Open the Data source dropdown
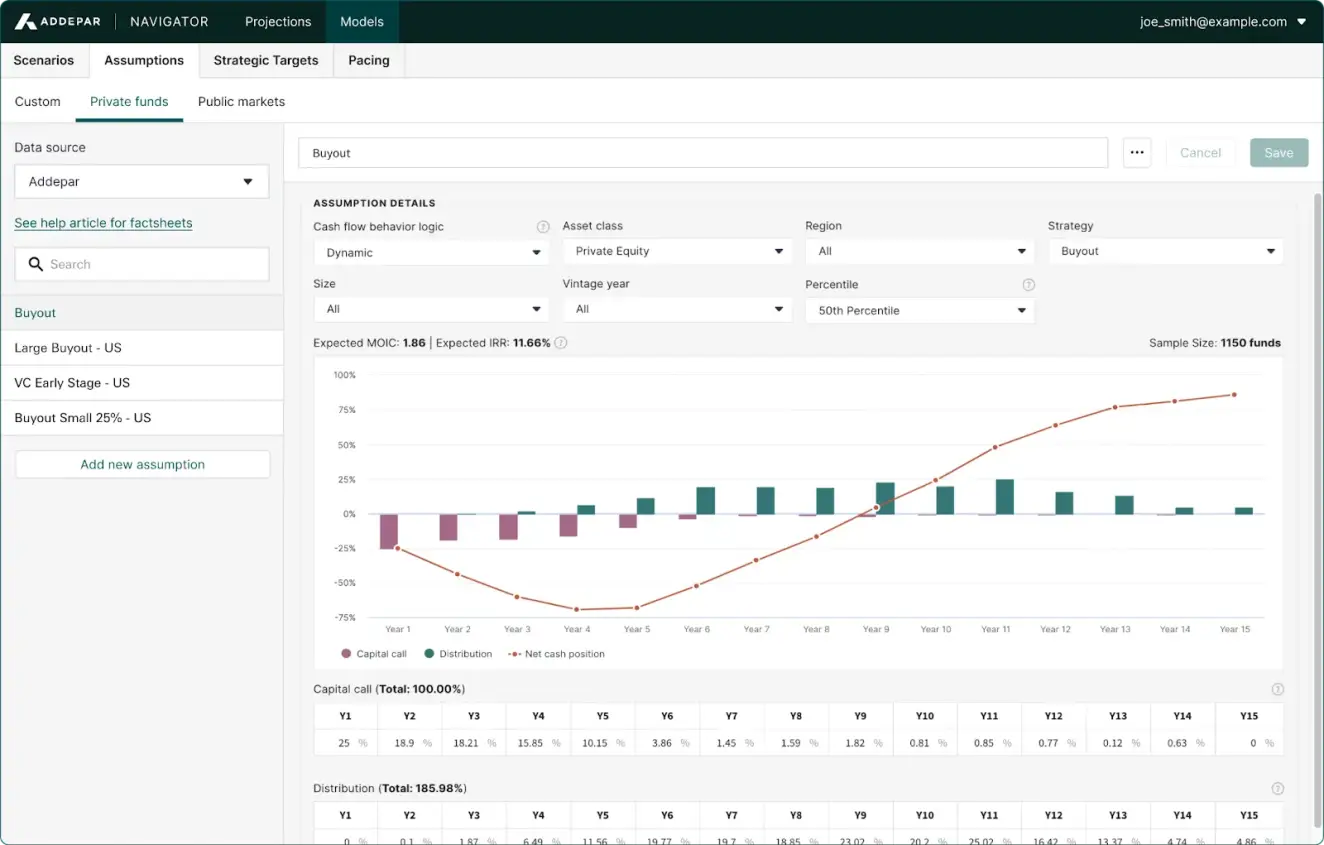The width and height of the screenshot is (1324, 845). click(x=140, y=181)
